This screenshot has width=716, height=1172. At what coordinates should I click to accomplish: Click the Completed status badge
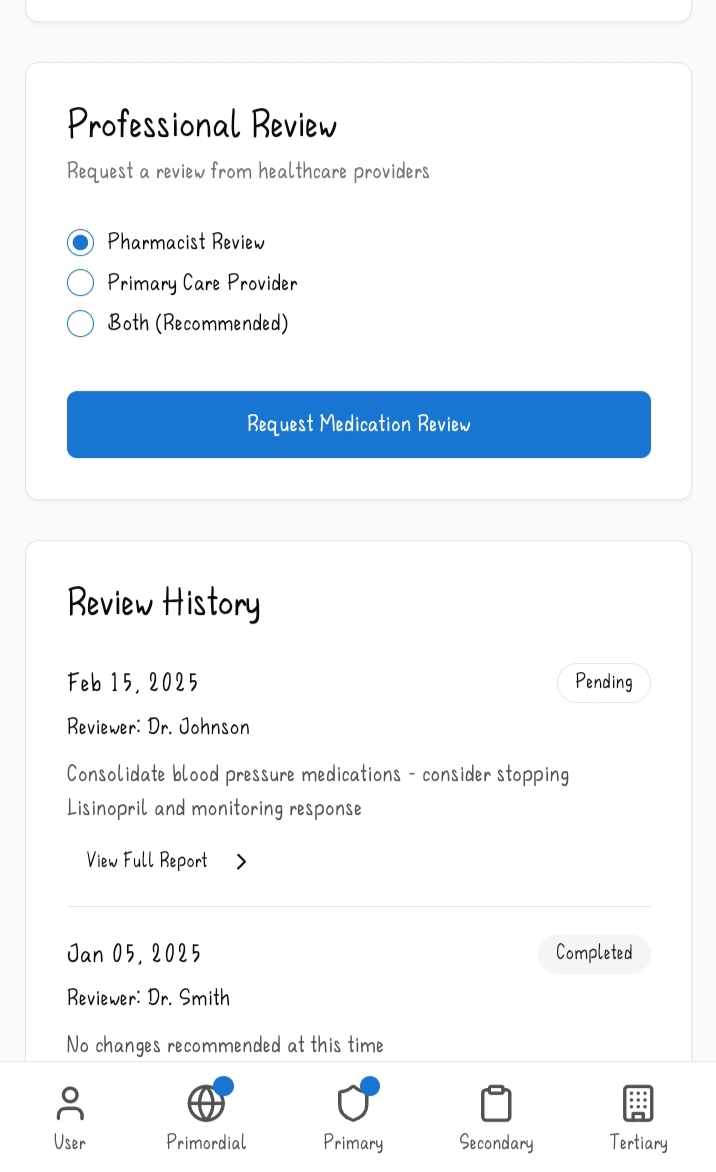(x=594, y=953)
